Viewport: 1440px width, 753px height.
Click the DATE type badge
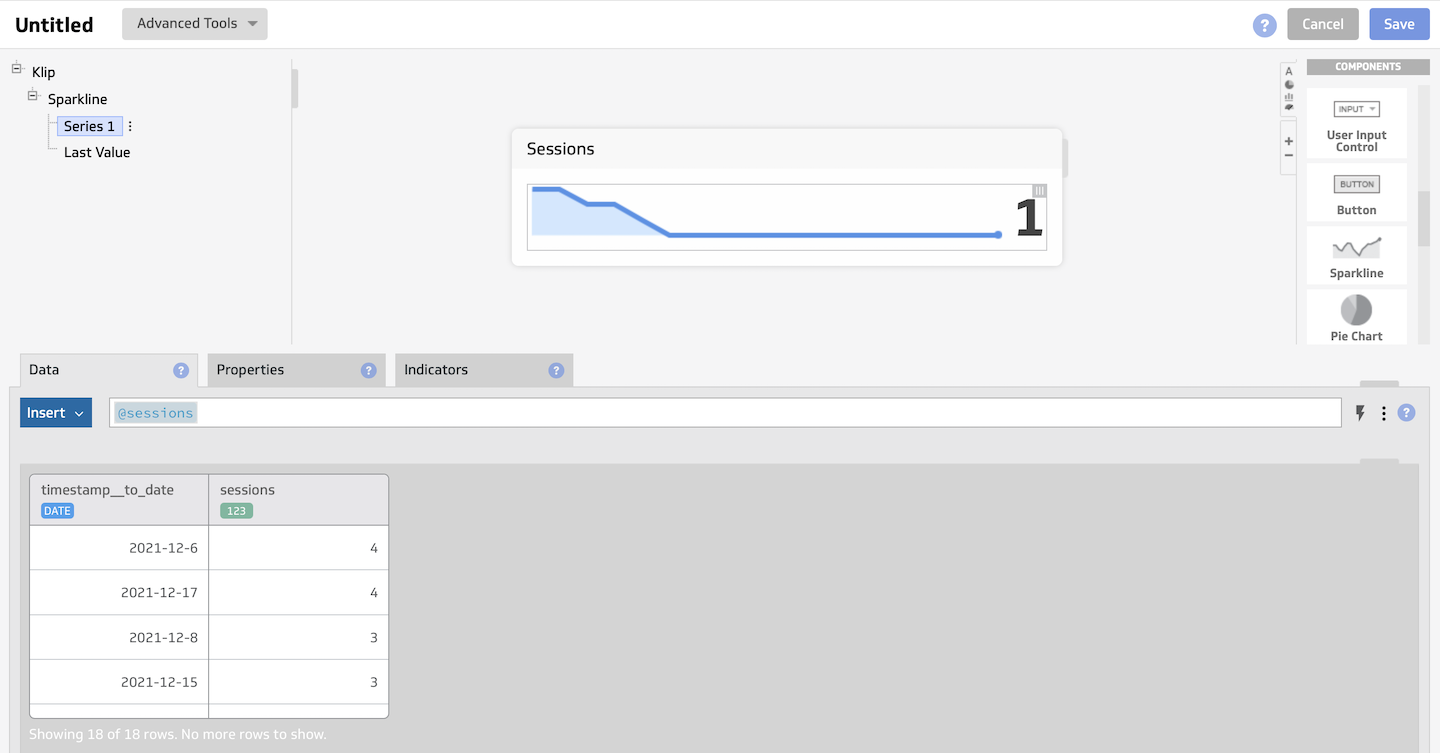[57, 511]
